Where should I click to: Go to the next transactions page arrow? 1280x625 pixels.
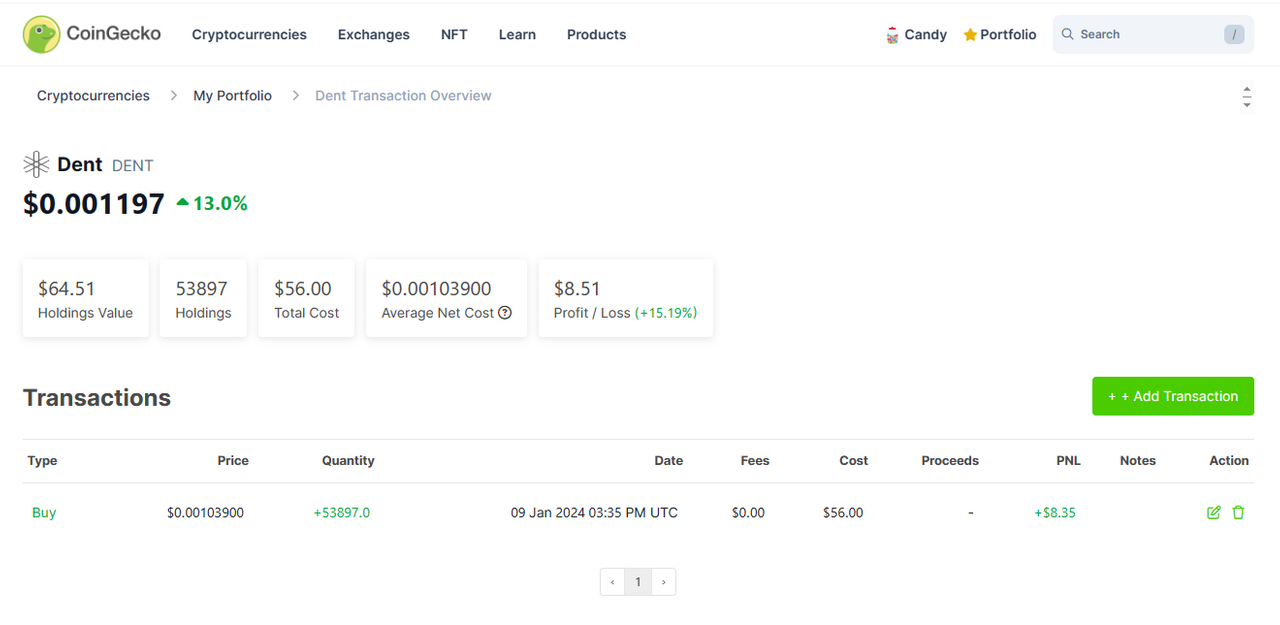[663, 582]
